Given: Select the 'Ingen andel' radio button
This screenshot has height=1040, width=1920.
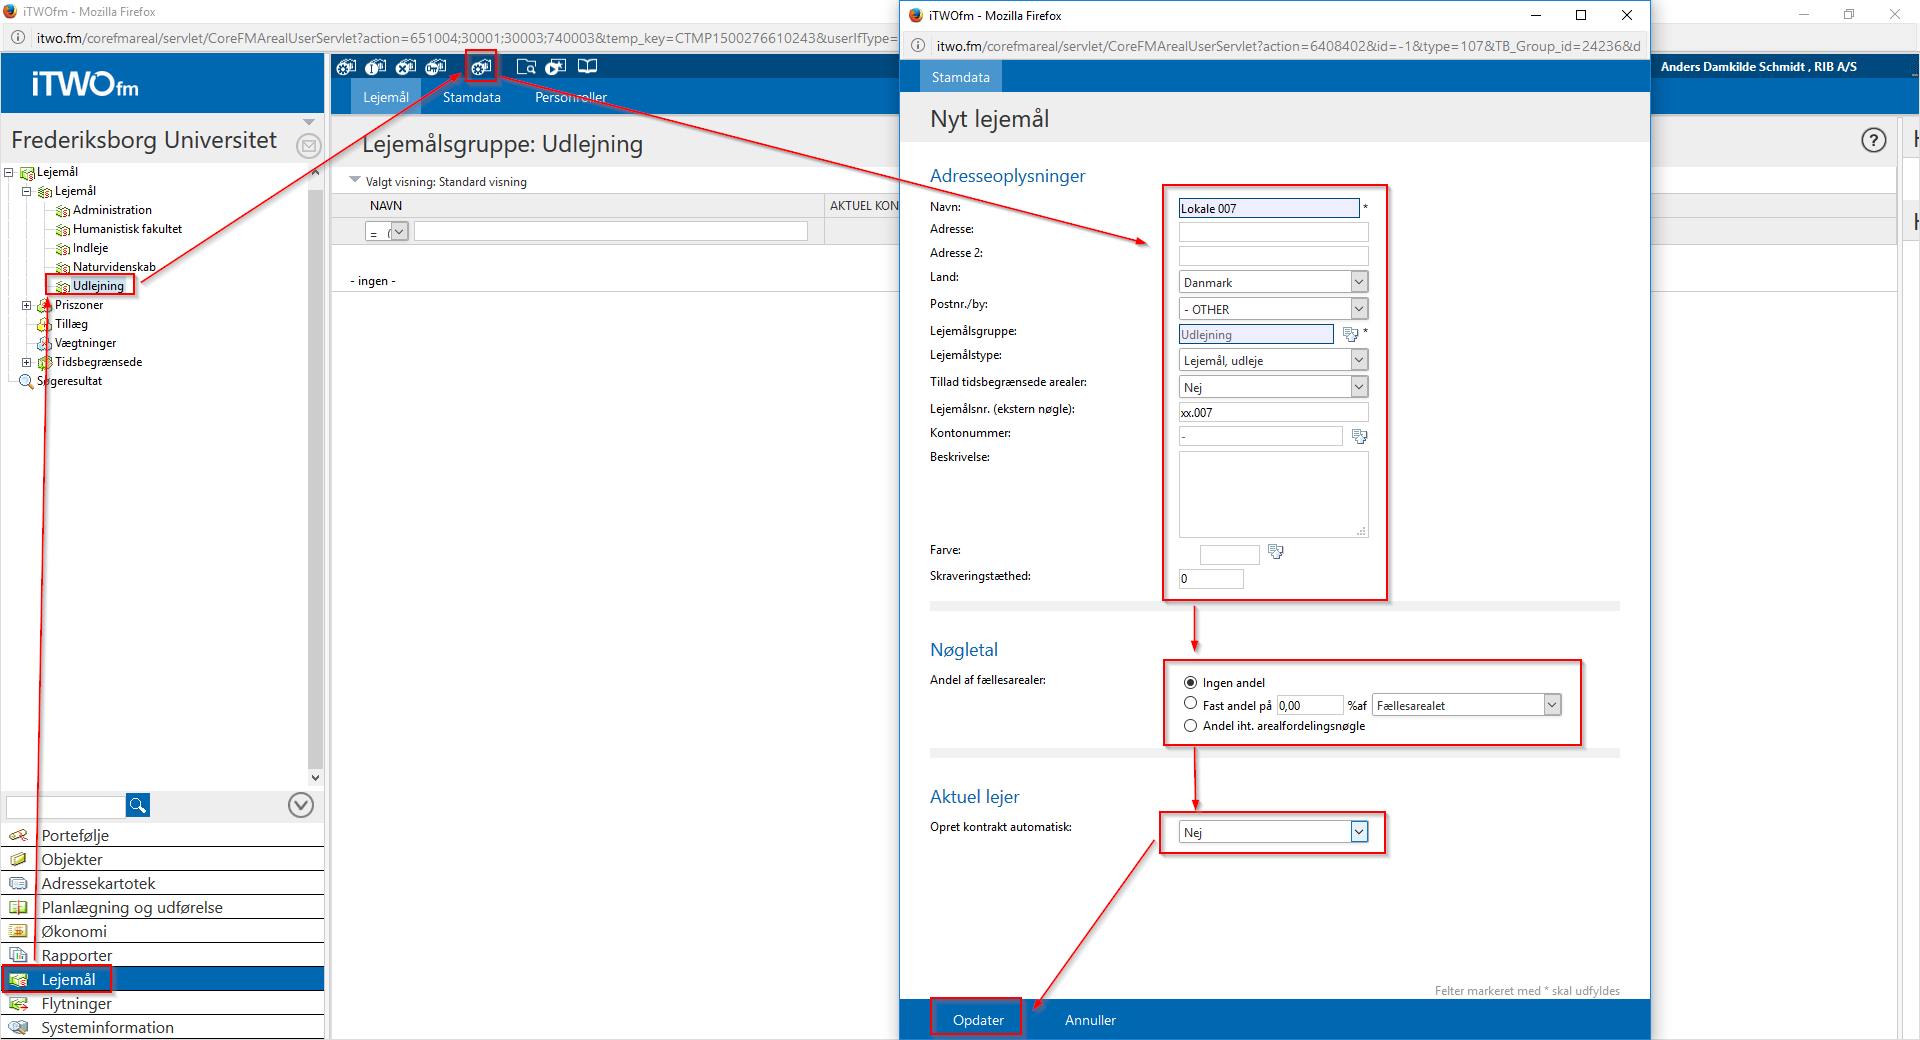Looking at the screenshot, I should 1190,682.
